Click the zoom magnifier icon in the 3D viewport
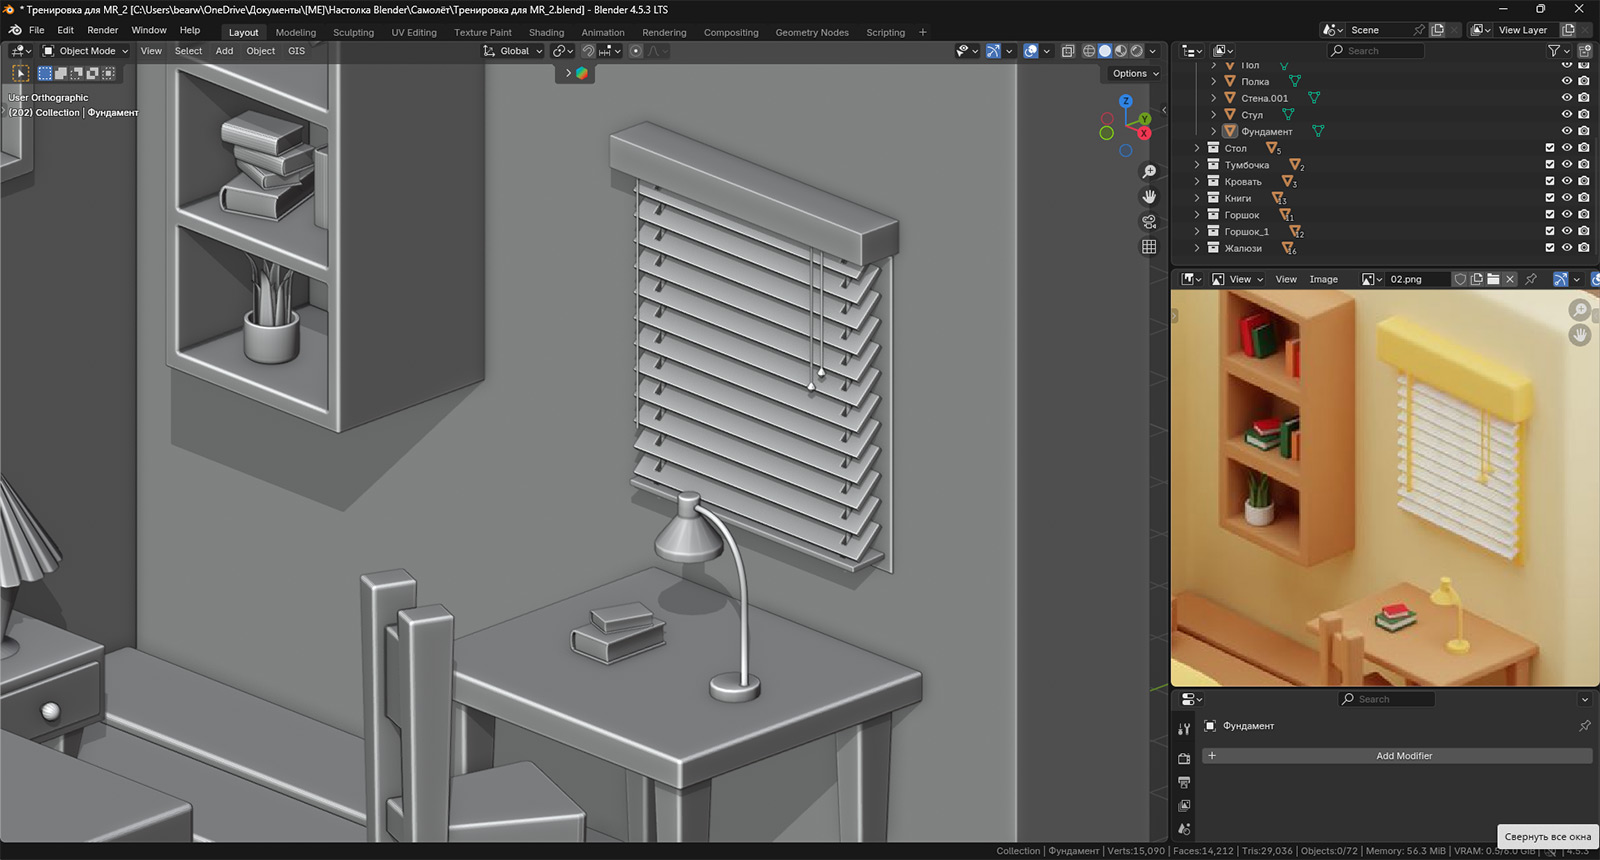 click(1149, 172)
